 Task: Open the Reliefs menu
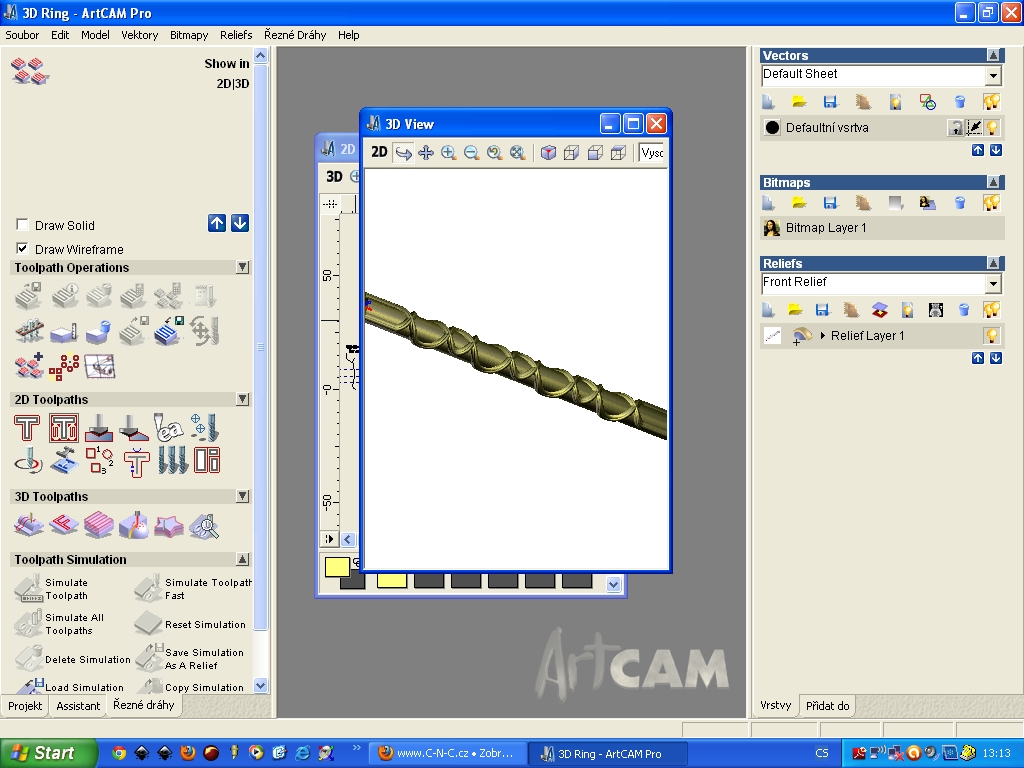(x=236, y=35)
